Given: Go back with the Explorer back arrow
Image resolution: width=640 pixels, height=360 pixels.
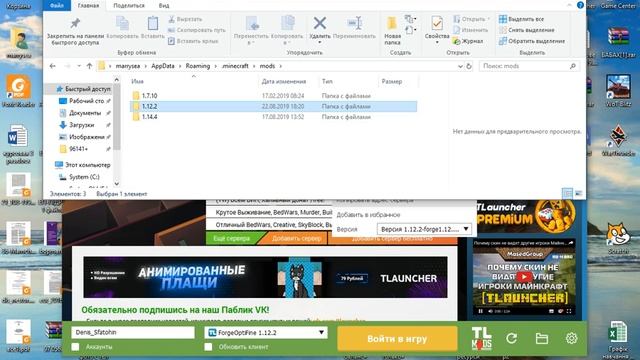Looking at the screenshot, I should click(x=52, y=66).
